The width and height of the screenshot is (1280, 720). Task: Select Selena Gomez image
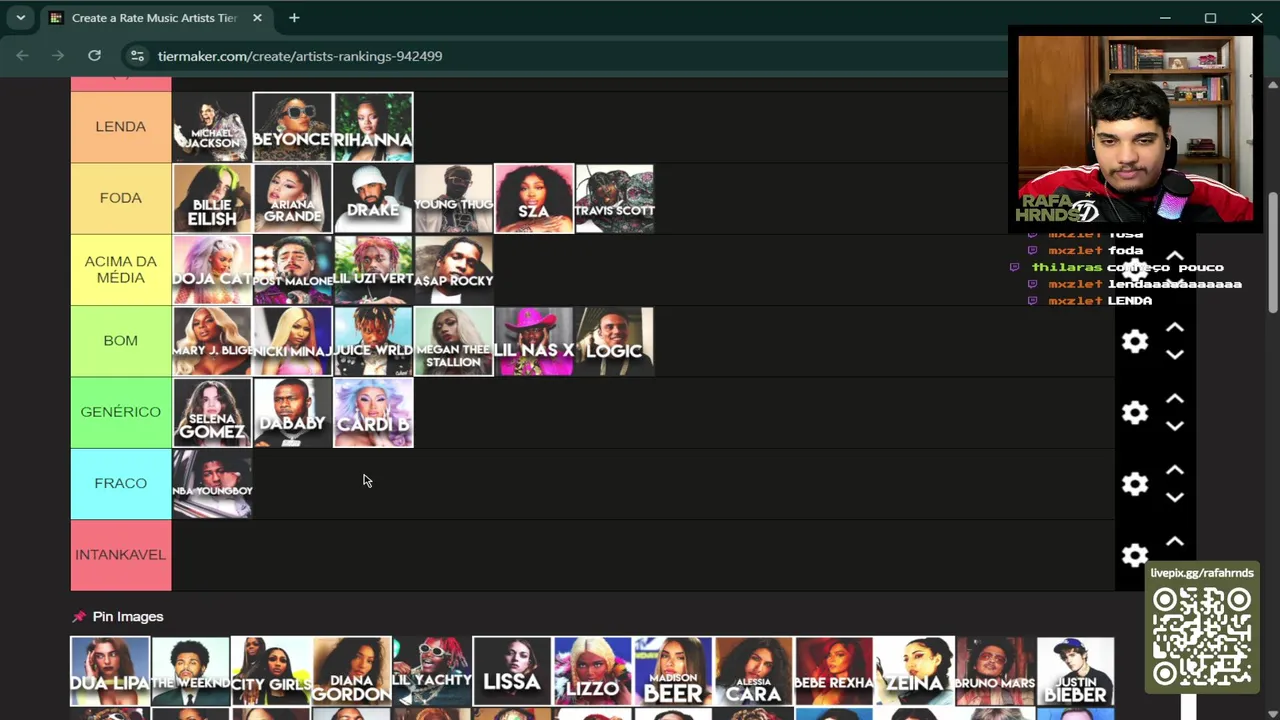(212, 412)
